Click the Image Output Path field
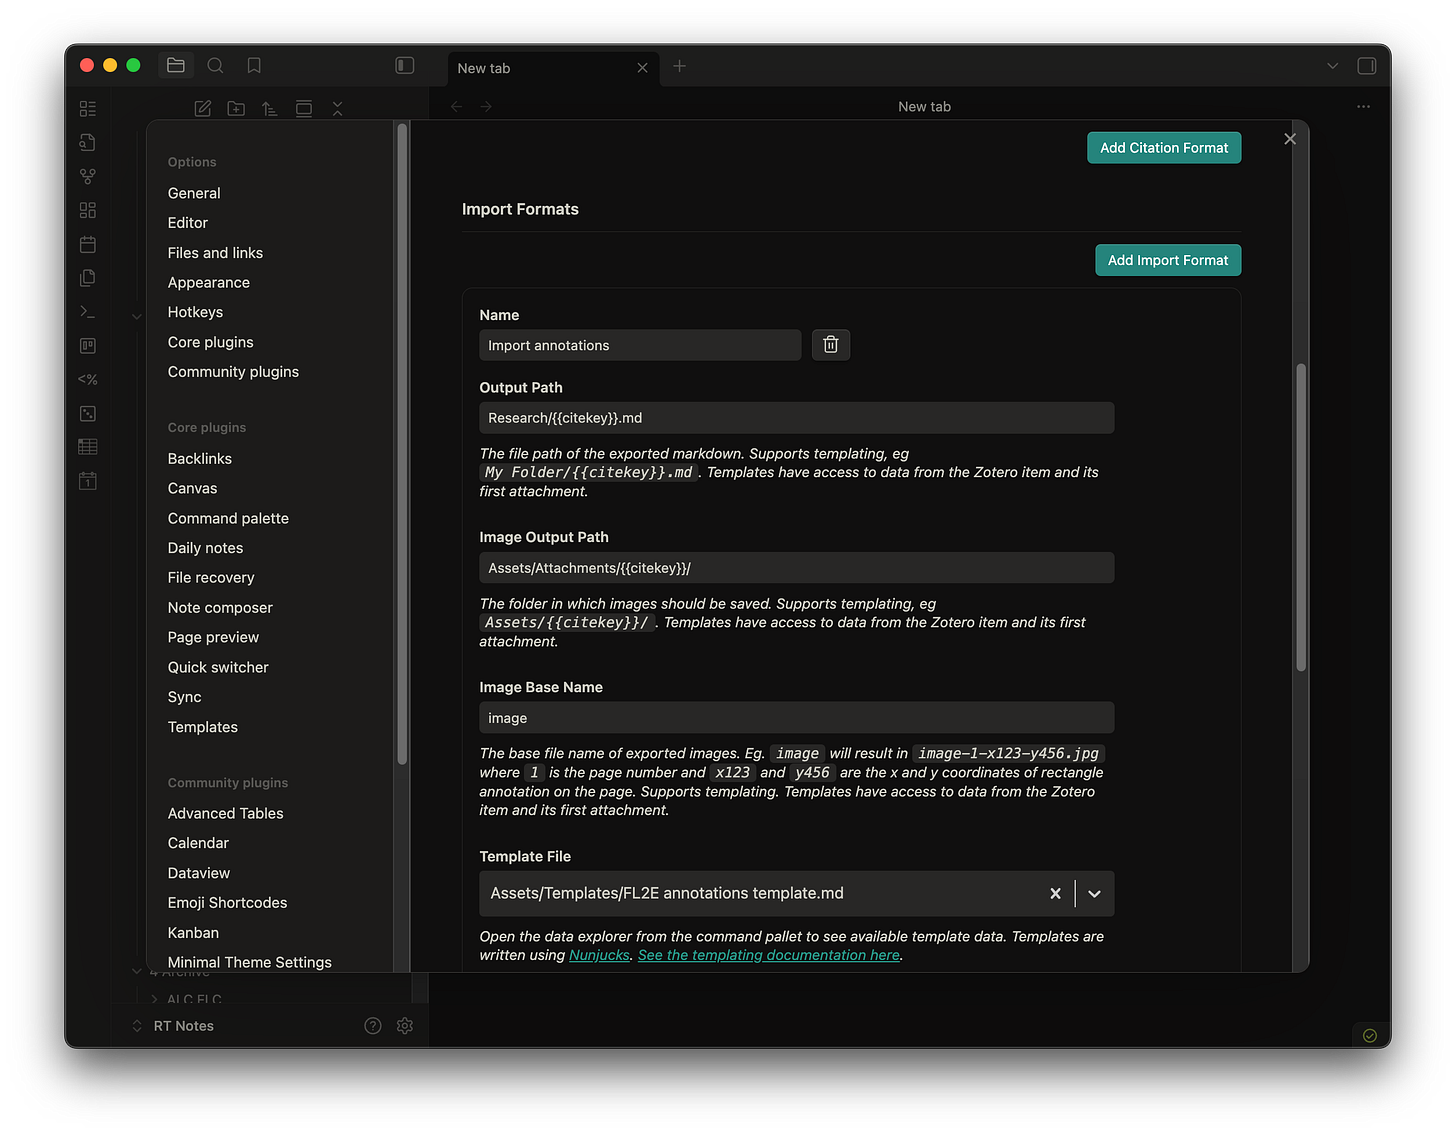 click(796, 568)
